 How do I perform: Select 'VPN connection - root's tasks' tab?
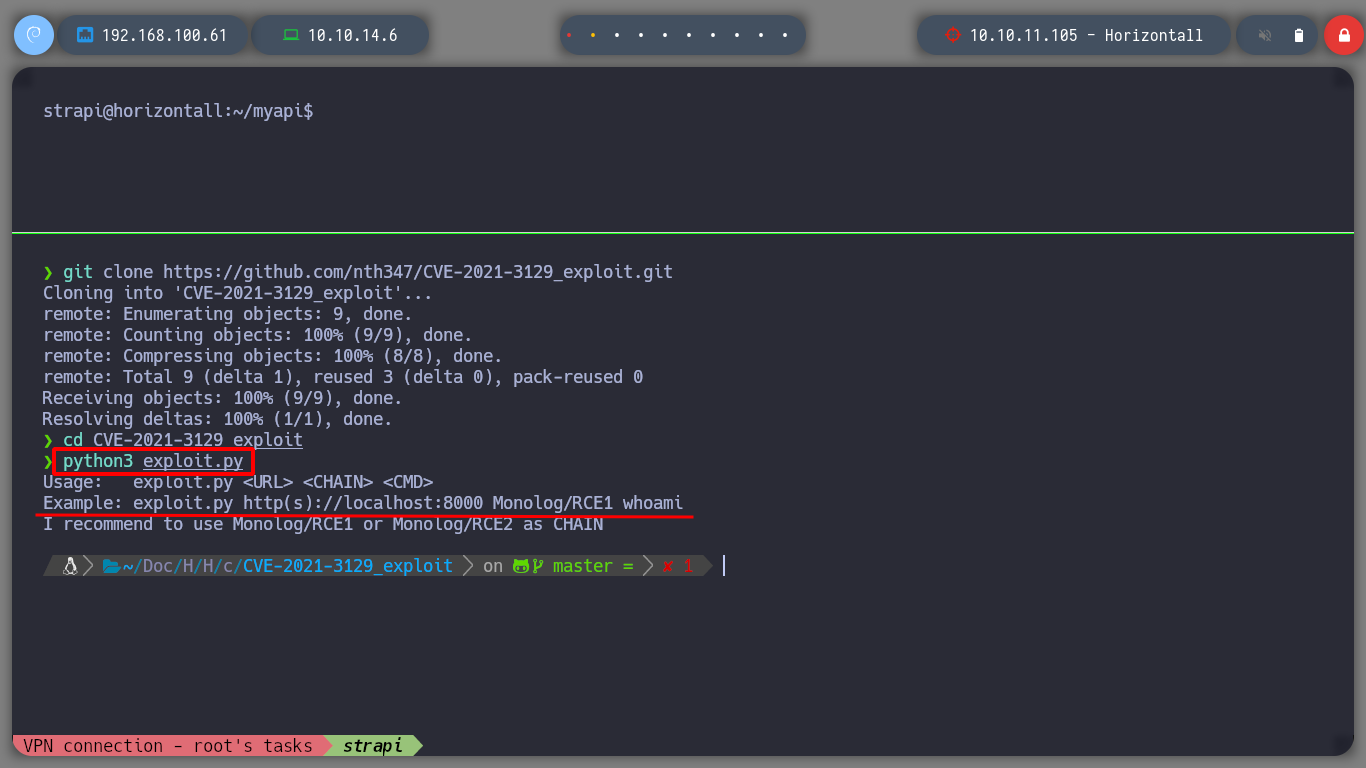click(168, 746)
